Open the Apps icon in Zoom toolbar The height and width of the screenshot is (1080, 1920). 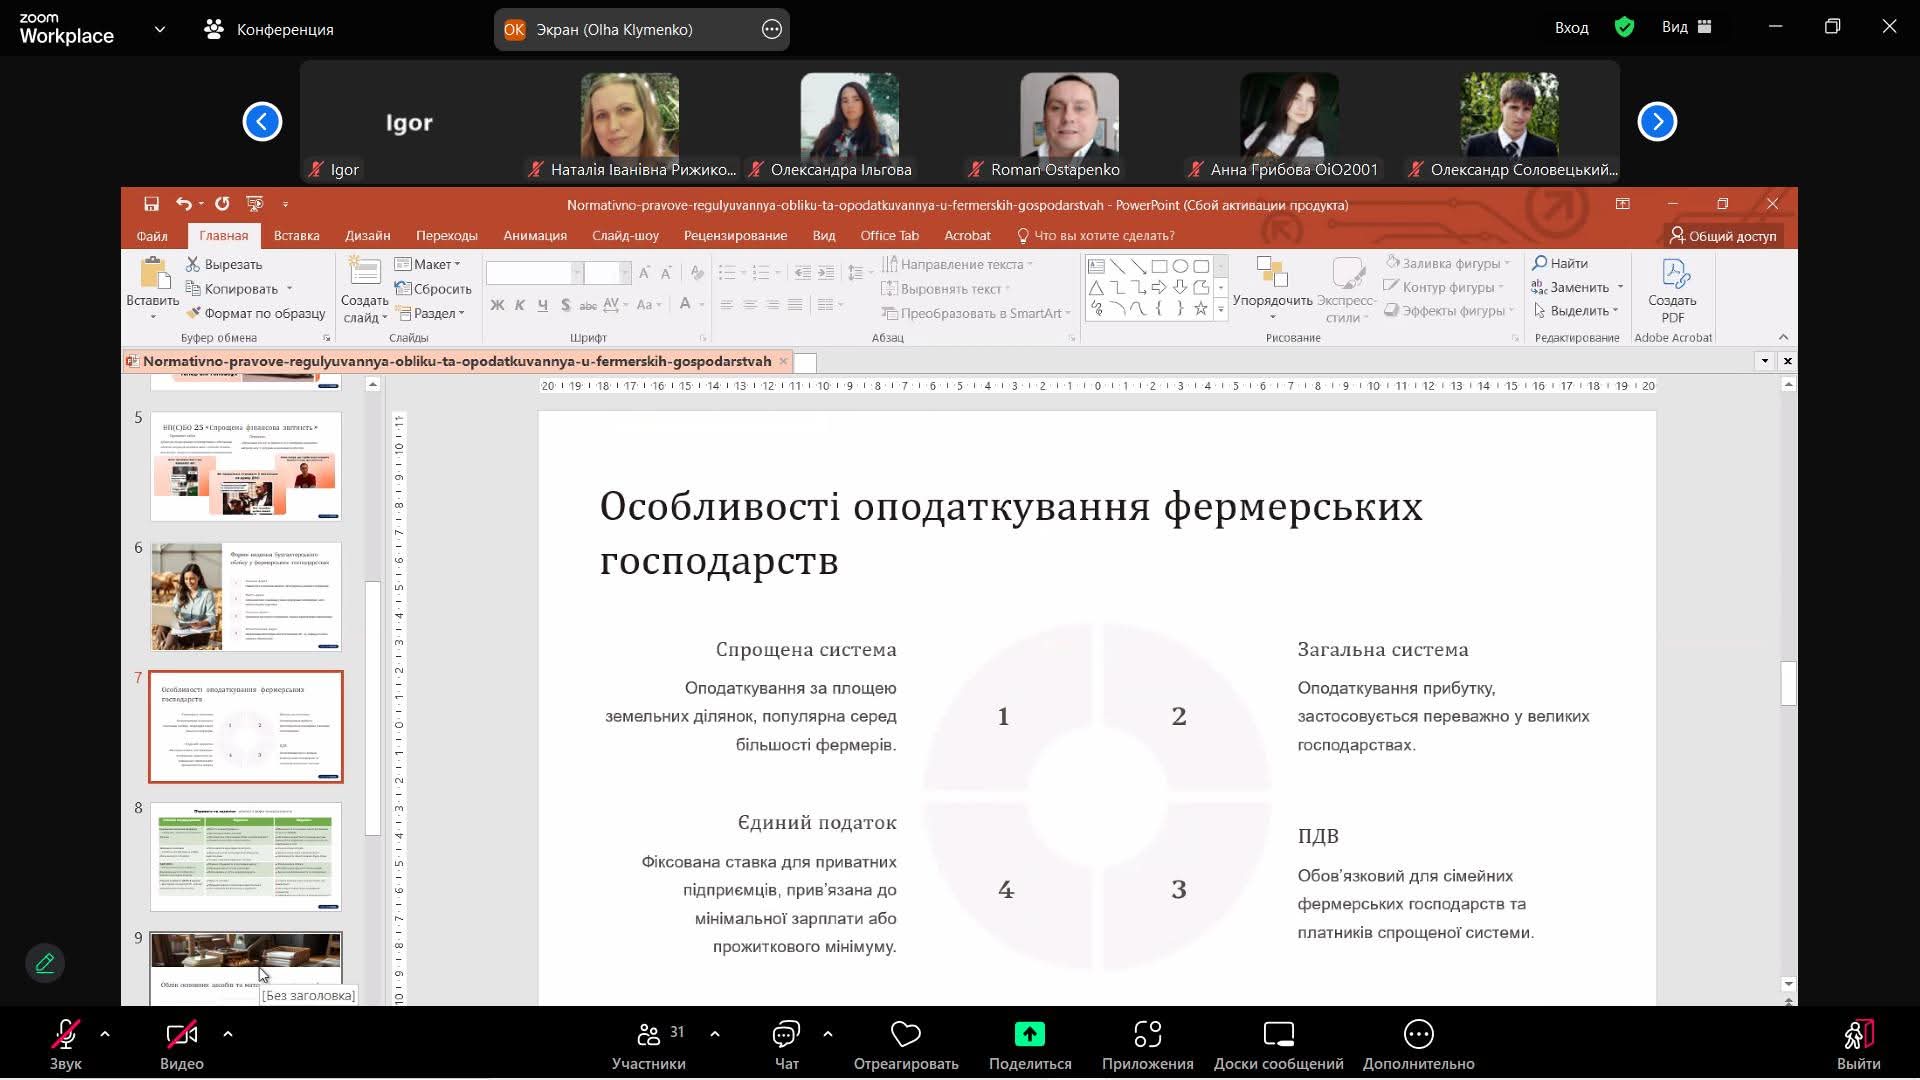click(1147, 1034)
